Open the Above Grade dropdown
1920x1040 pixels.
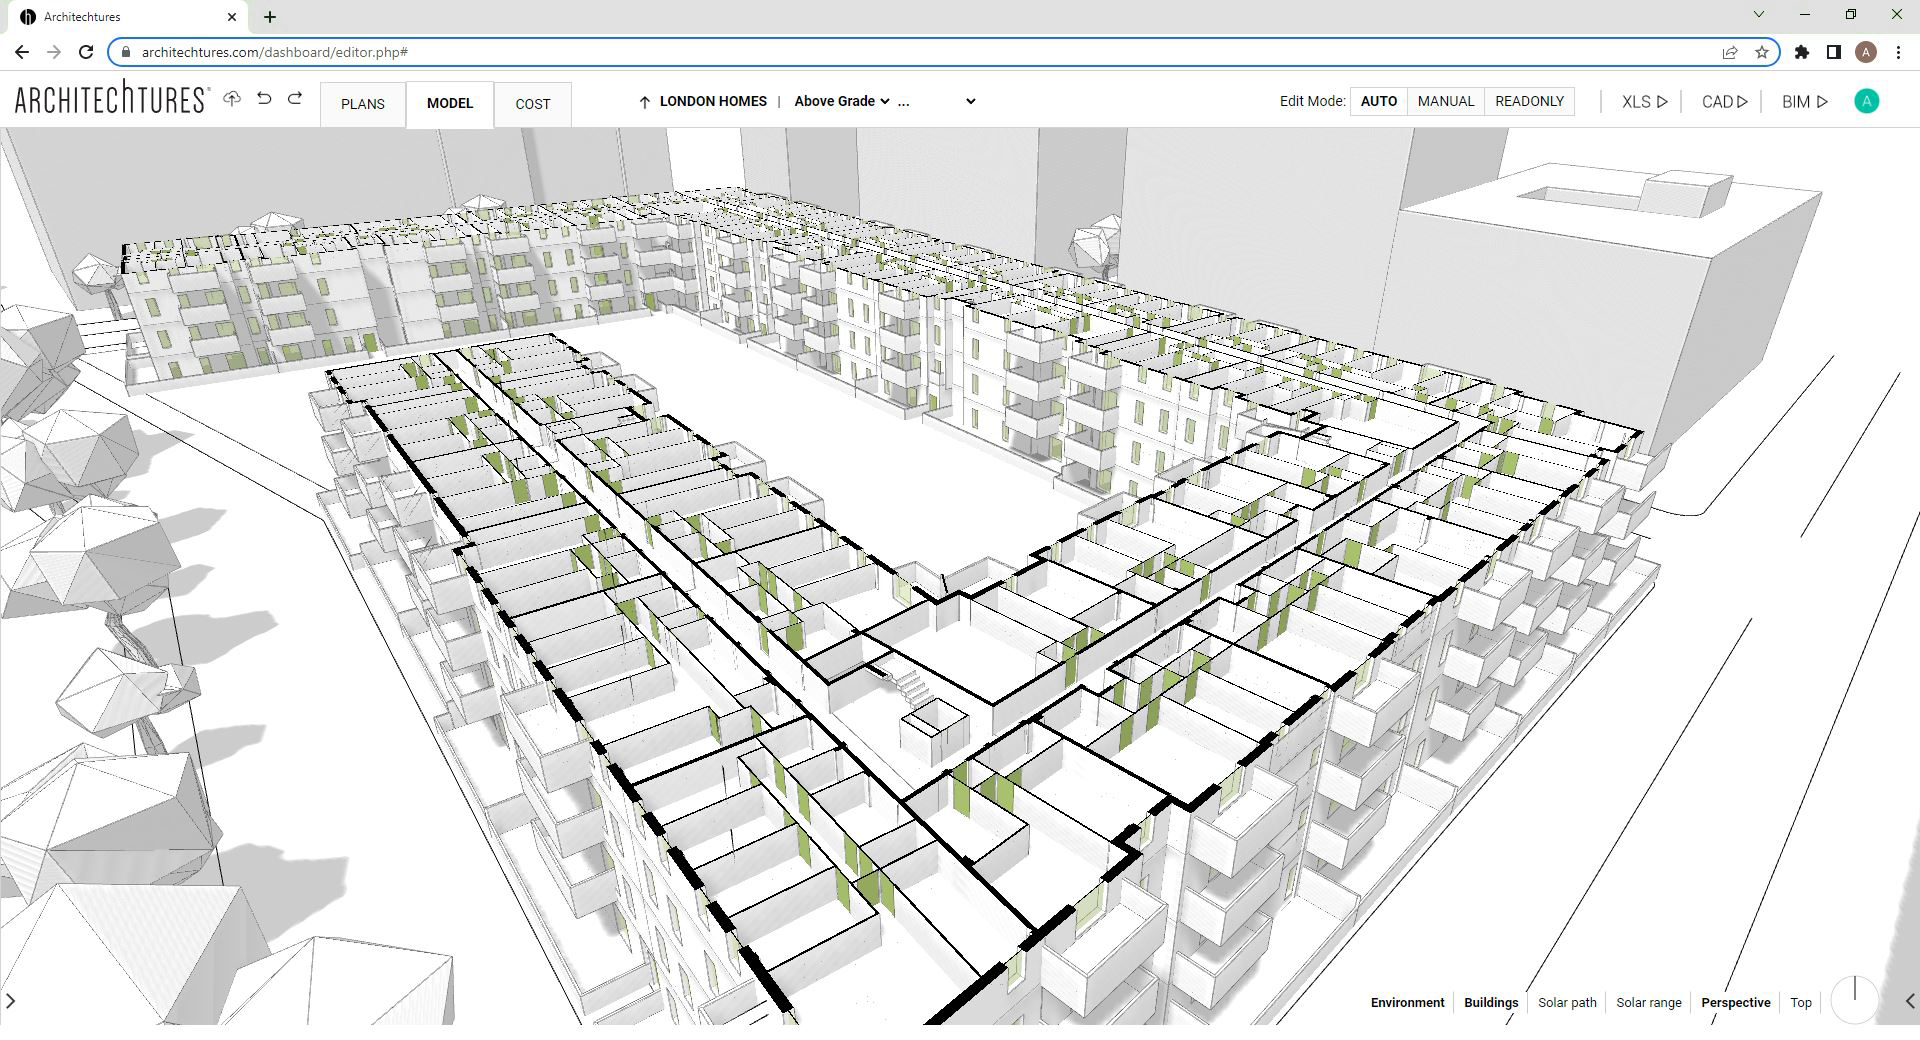coord(842,101)
